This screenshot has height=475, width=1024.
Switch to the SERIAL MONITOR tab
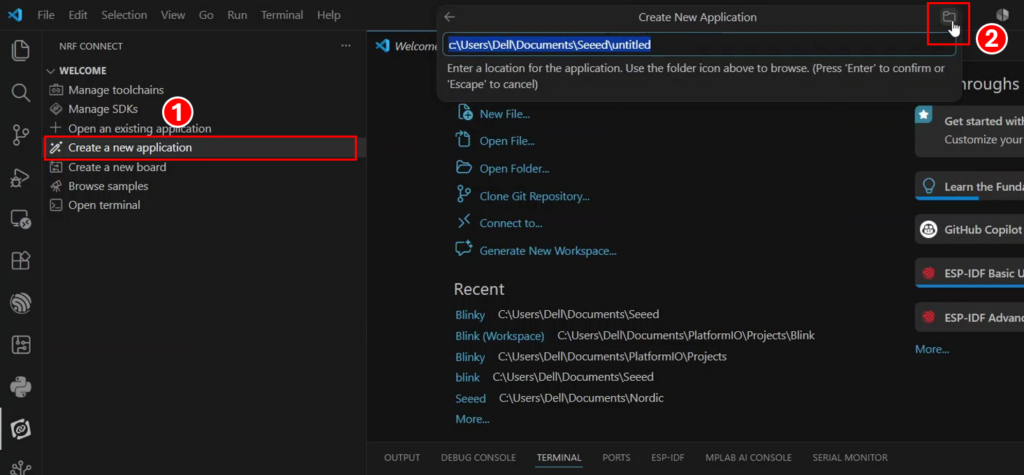coord(850,458)
